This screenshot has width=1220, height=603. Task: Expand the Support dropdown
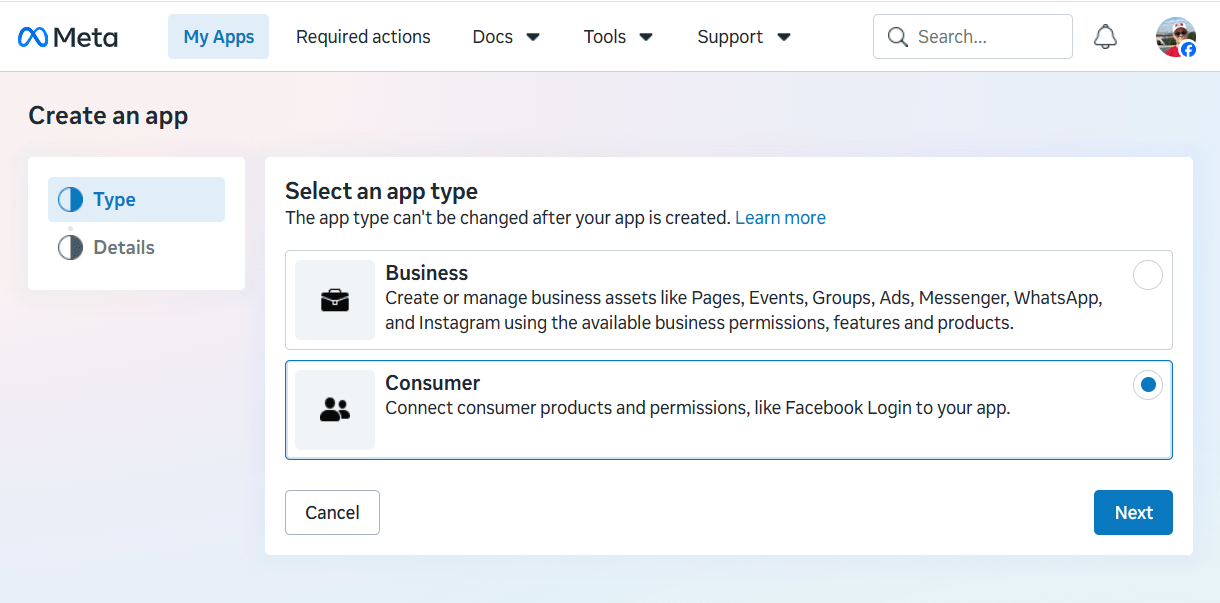coord(744,37)
